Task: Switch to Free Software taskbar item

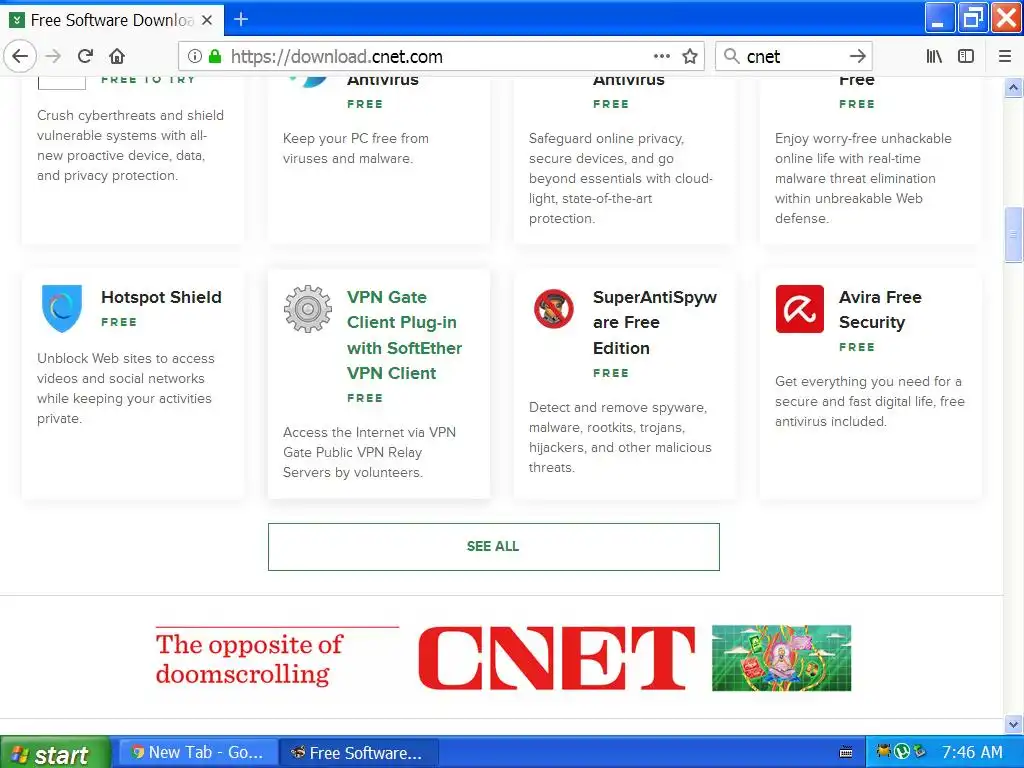Action: pyautogui.click(x=359, y=753)
